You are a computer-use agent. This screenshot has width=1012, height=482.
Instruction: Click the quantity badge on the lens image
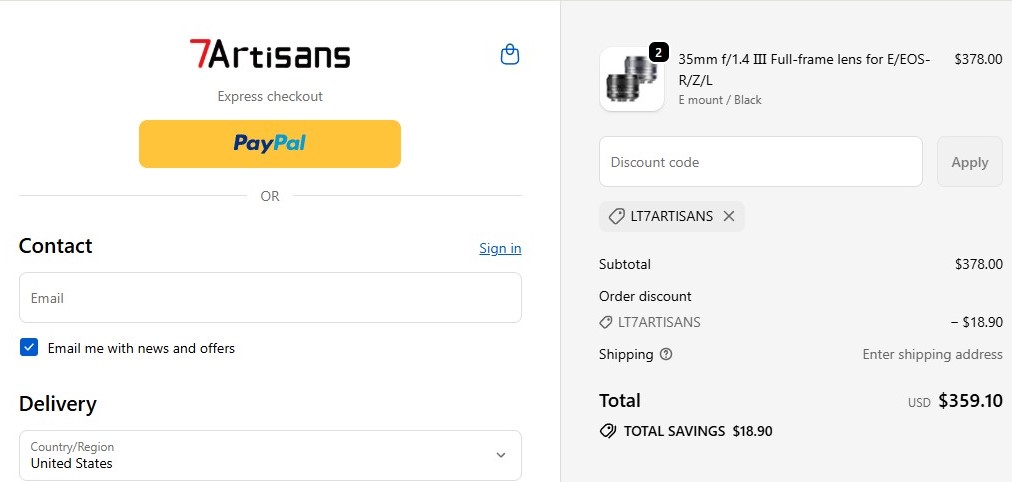pyautogui.click(x=658, y=52)
